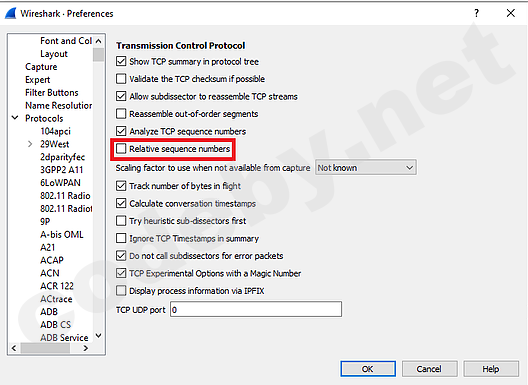Click the tree scroll down arrow

(x=98, y=335)
